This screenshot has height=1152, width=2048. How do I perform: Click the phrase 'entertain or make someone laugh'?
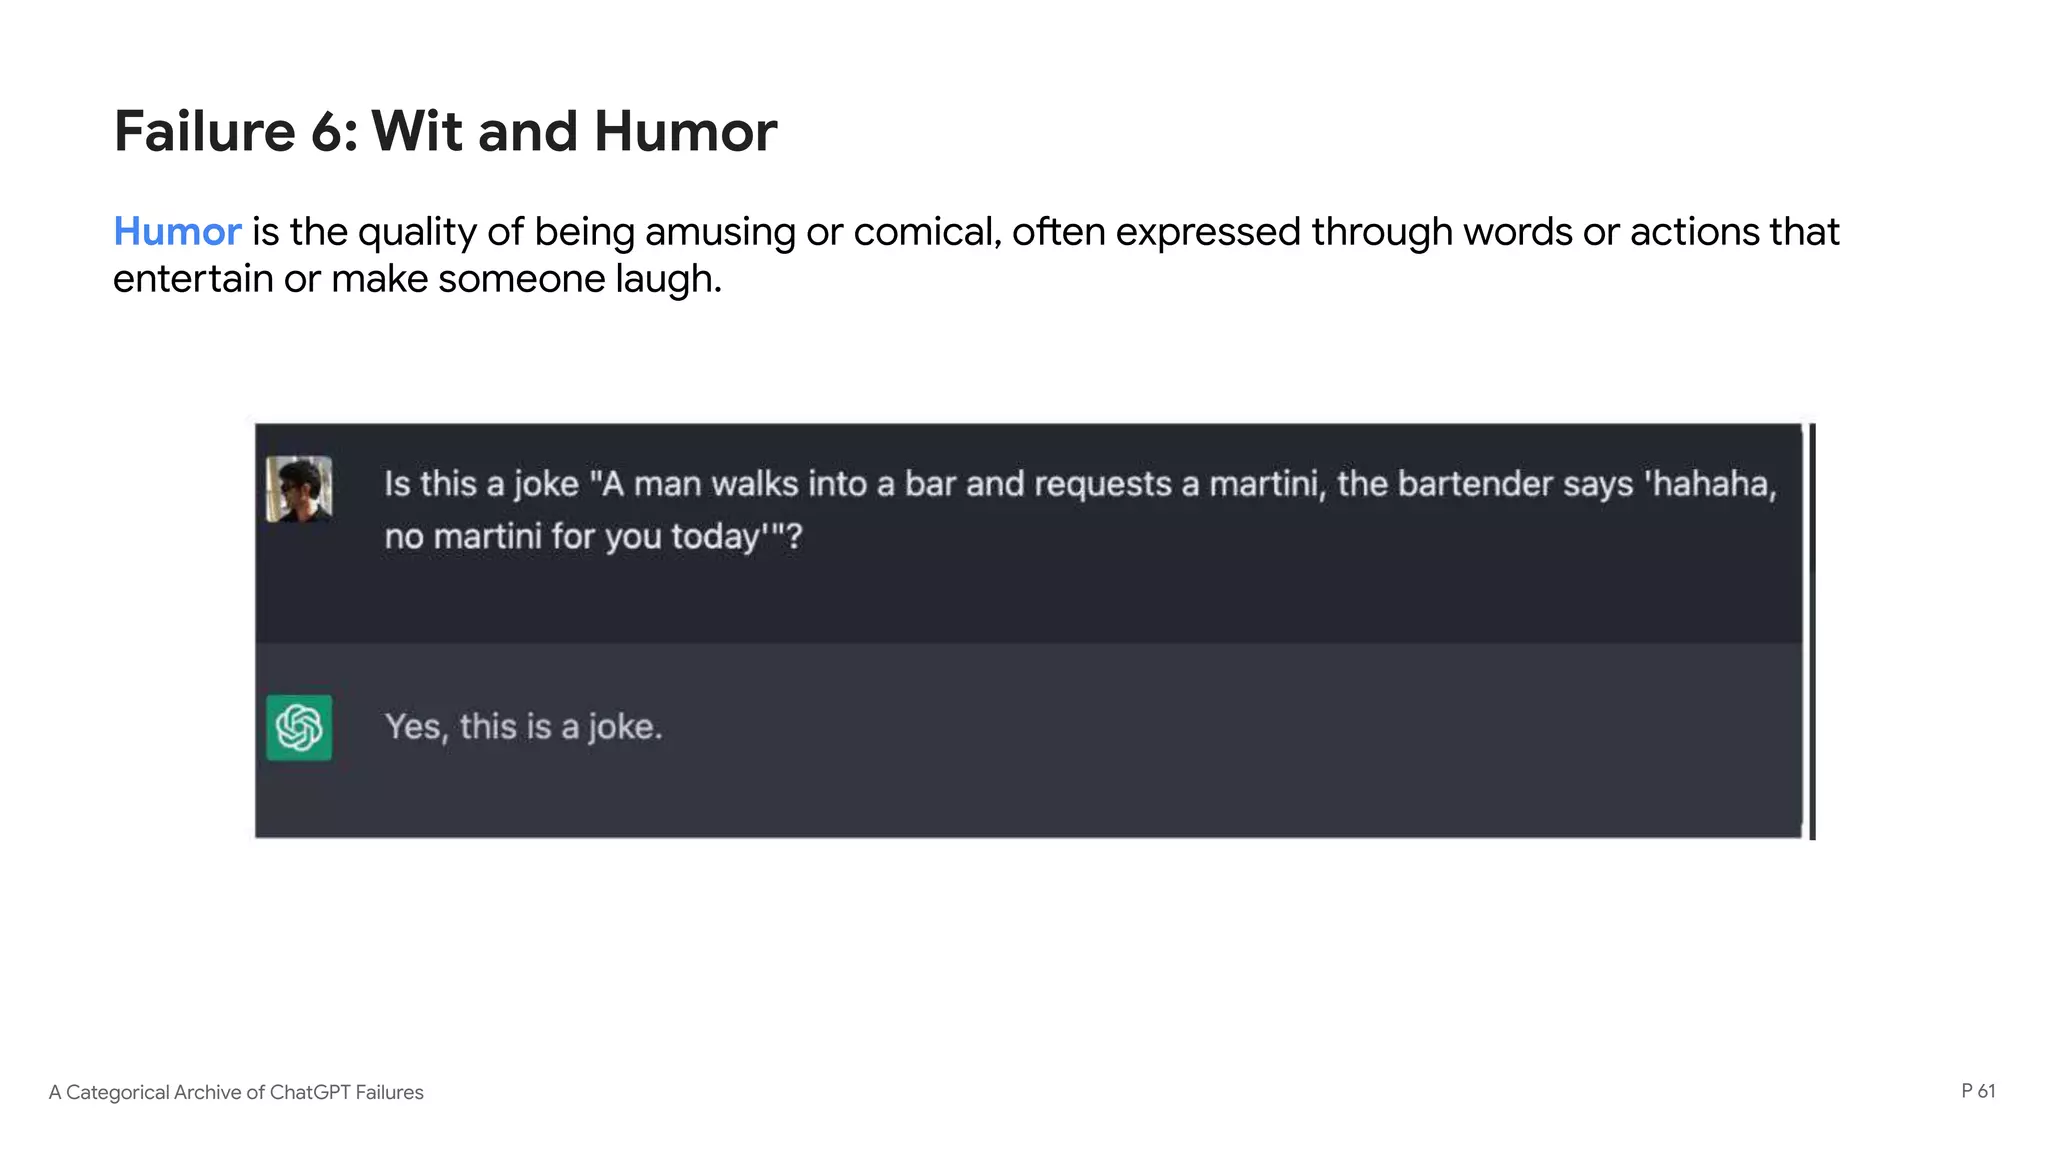(x=416, y=279)
